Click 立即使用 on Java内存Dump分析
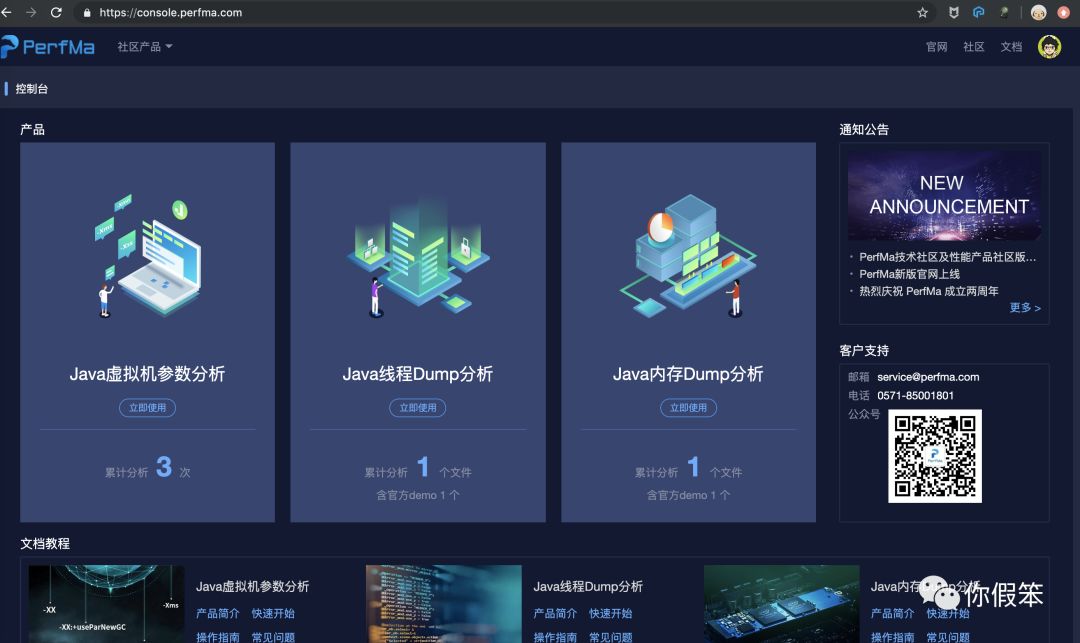Screen dimensions: 1080x643 [x=688, y=407]
